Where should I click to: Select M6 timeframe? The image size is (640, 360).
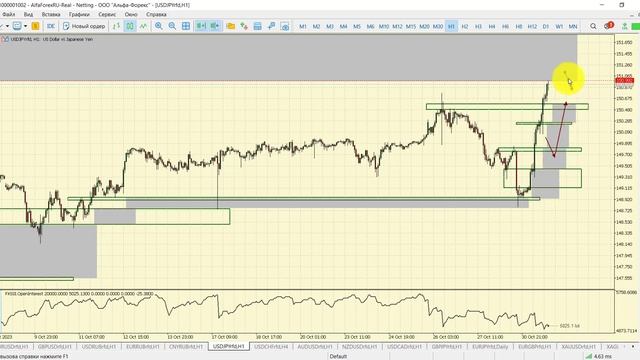point(370,26)
